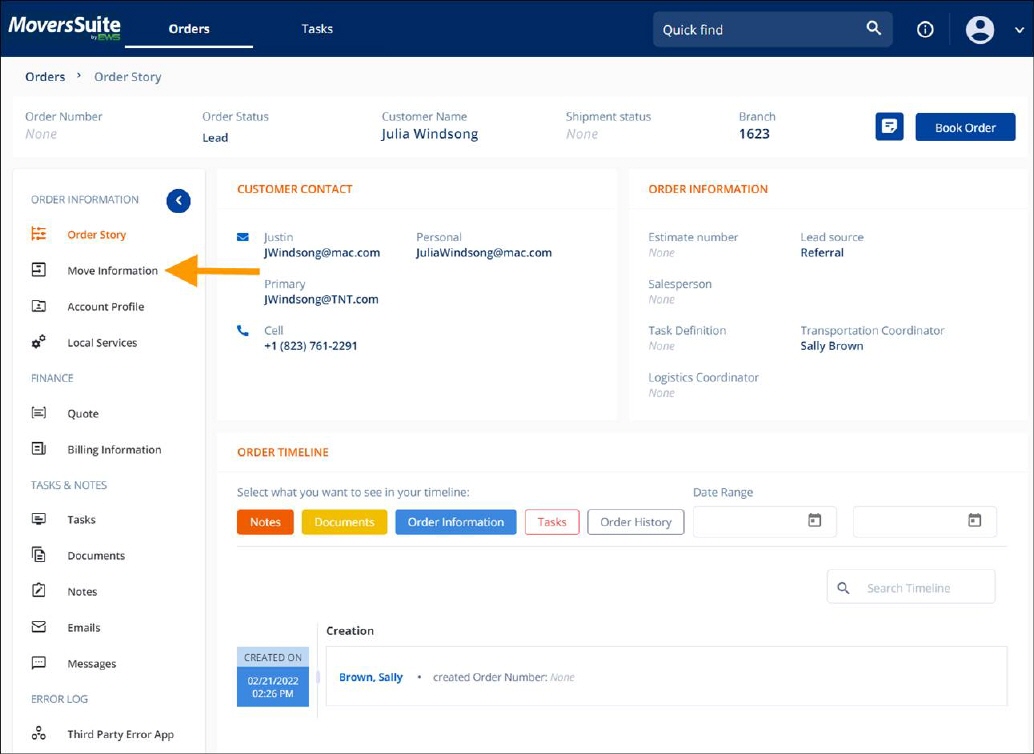Toggle the Notes timeline filter
Screen dimensions: 1034x754
click(265, 521)
